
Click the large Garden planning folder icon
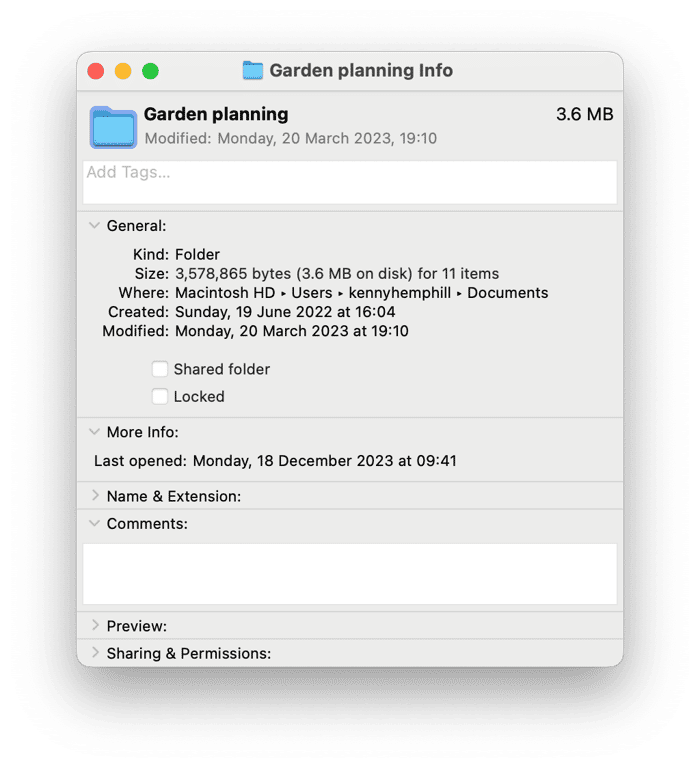(x=113, y=127)
